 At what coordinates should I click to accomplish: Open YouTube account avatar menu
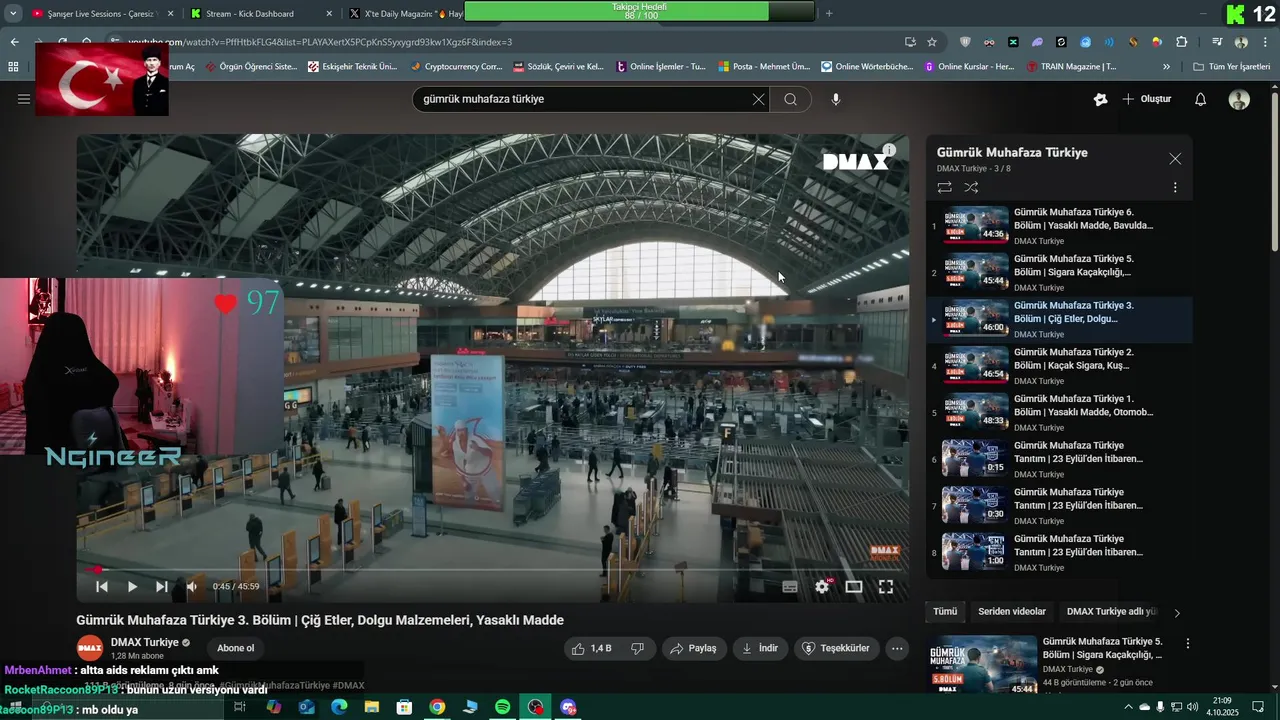tap(1239, 99)
